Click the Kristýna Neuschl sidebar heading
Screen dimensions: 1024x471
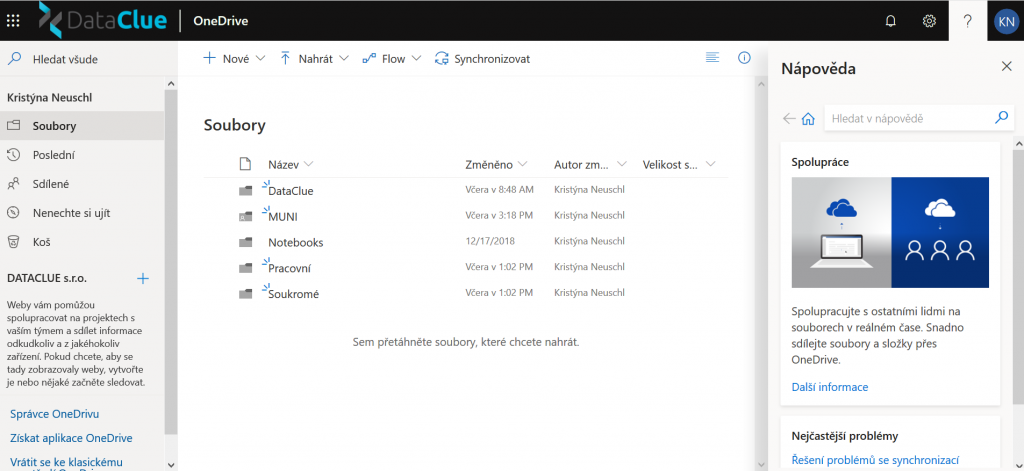tap(50, 97)
